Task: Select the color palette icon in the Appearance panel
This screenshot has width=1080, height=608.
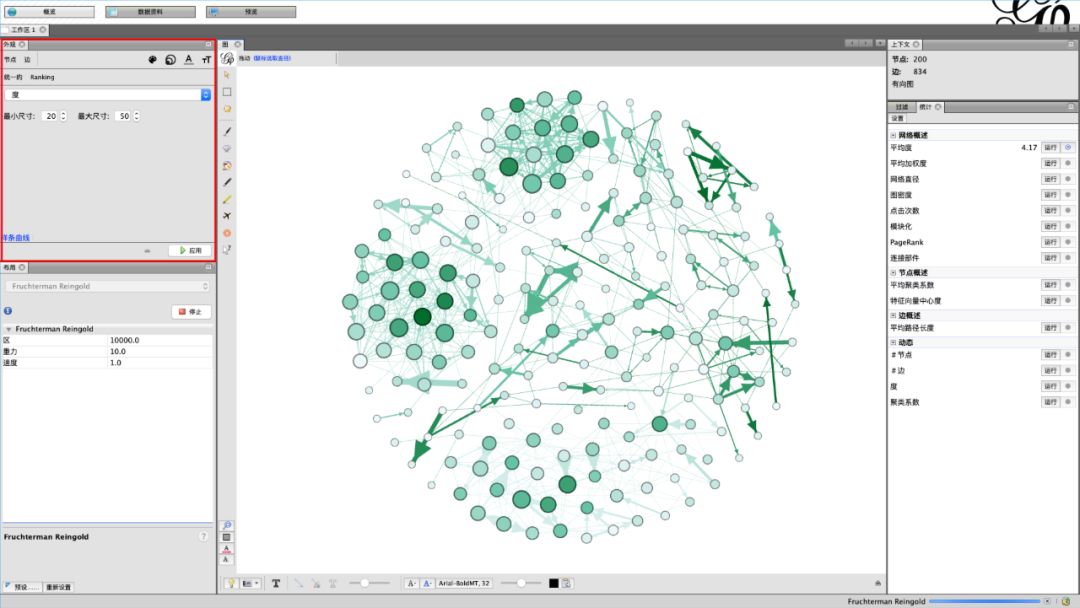Action: [x=152, y=60]
